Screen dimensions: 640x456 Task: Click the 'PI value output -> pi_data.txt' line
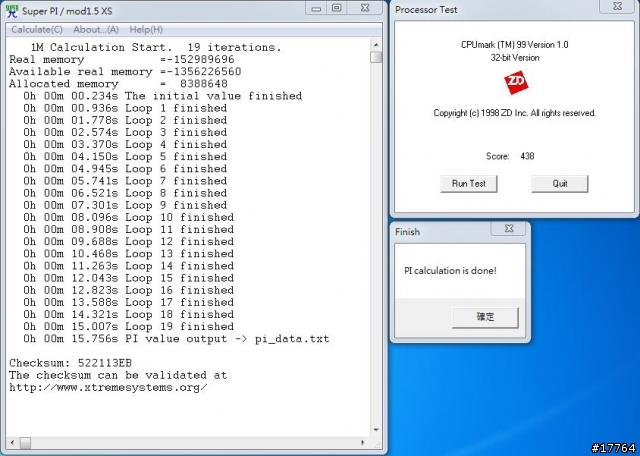pos(176,339)
